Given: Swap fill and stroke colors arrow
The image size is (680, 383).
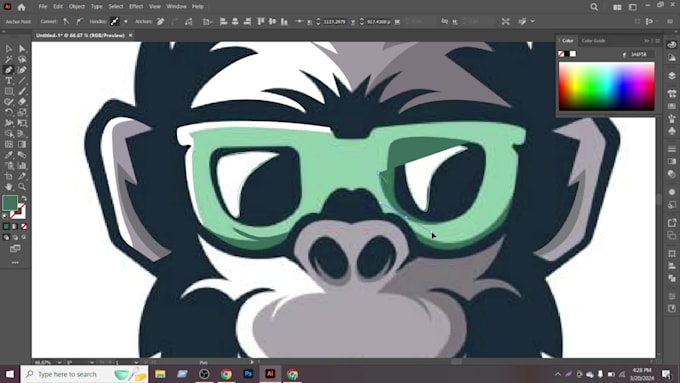Looking at the screenshot, I should pyautogui.click(x=24, y=199).
